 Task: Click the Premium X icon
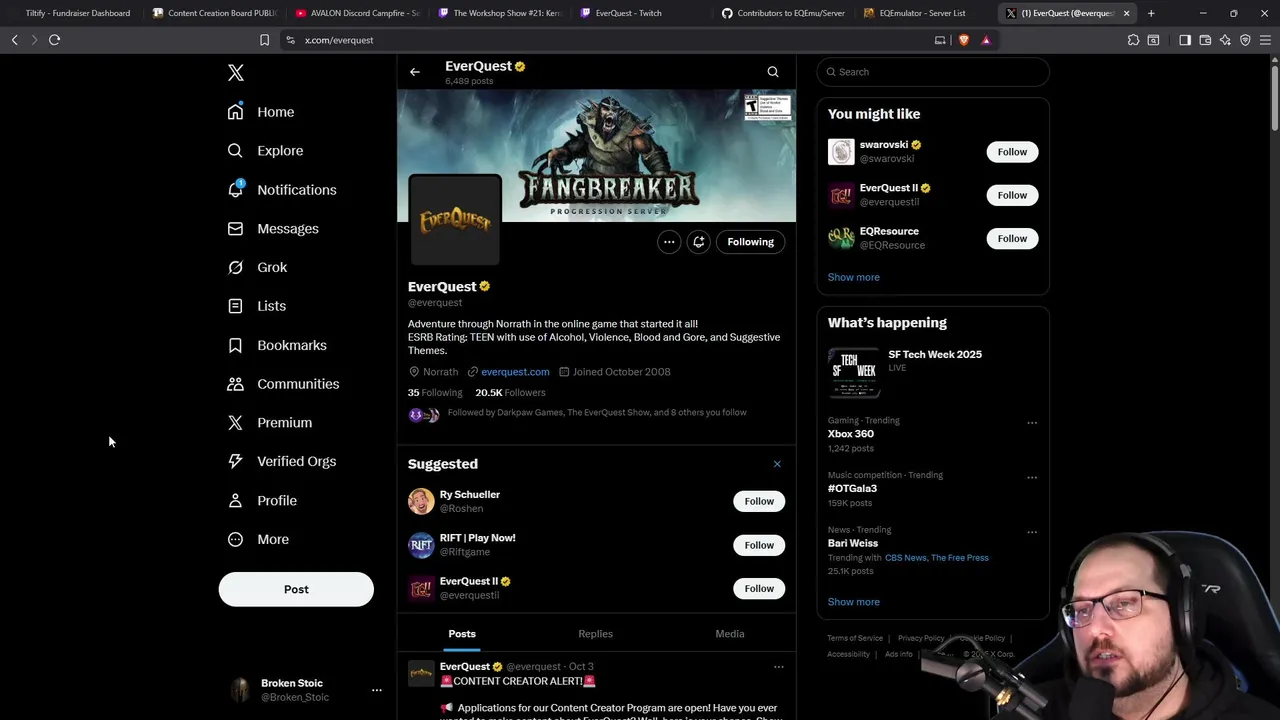tap(235, 423)
